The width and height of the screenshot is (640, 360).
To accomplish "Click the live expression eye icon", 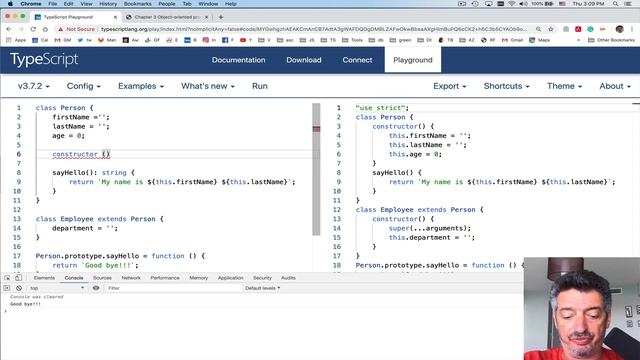I will click(x=96, y=288).
